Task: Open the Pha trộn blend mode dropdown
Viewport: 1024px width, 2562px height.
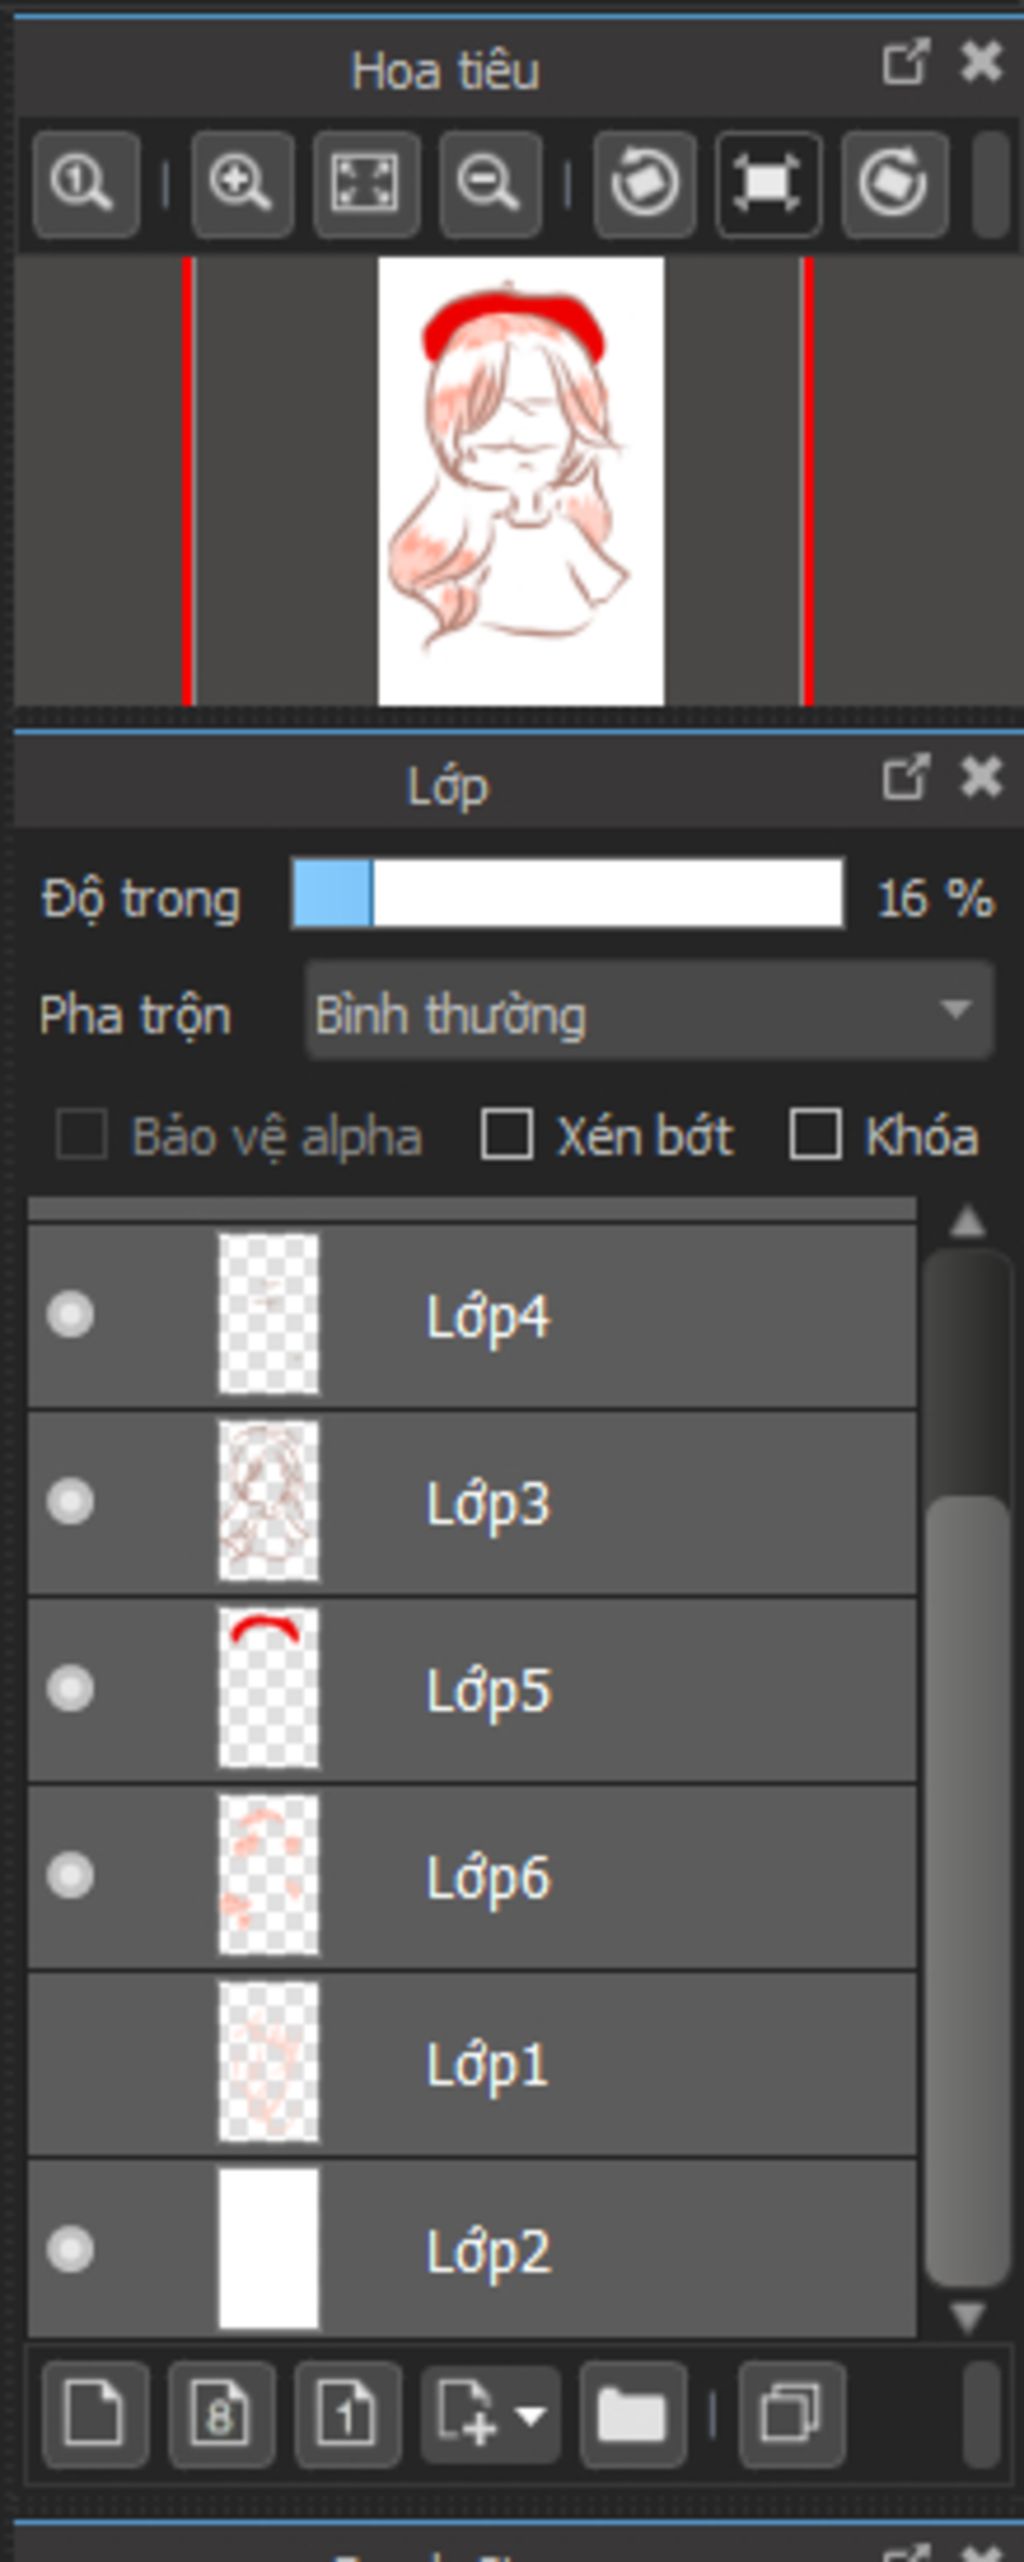Action: (x=649, y=1010)
